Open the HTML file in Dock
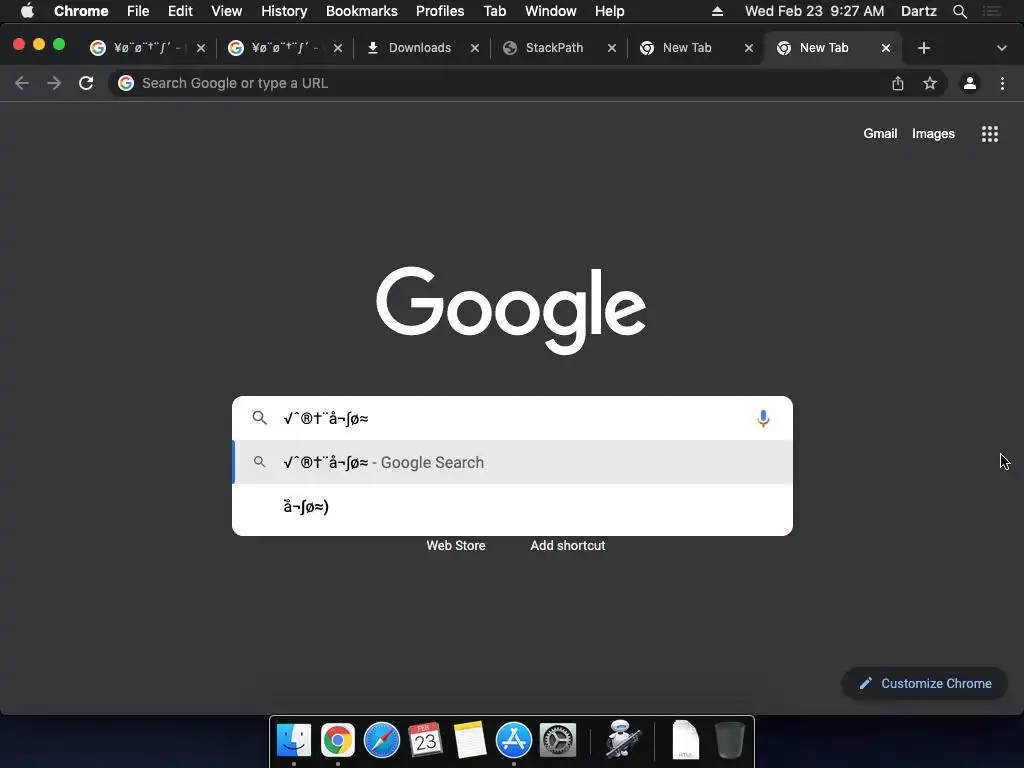Screen dimensions: 1024x768 (x=685, y=740)
